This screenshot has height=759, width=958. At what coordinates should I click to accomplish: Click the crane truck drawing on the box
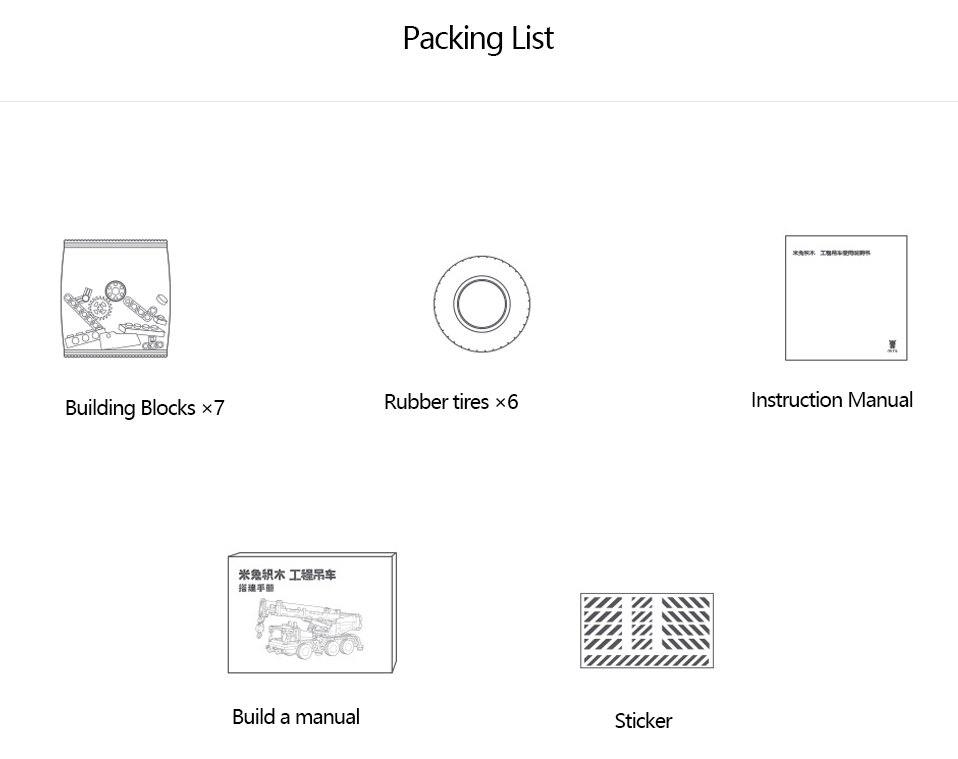click(x=311, y=628)
